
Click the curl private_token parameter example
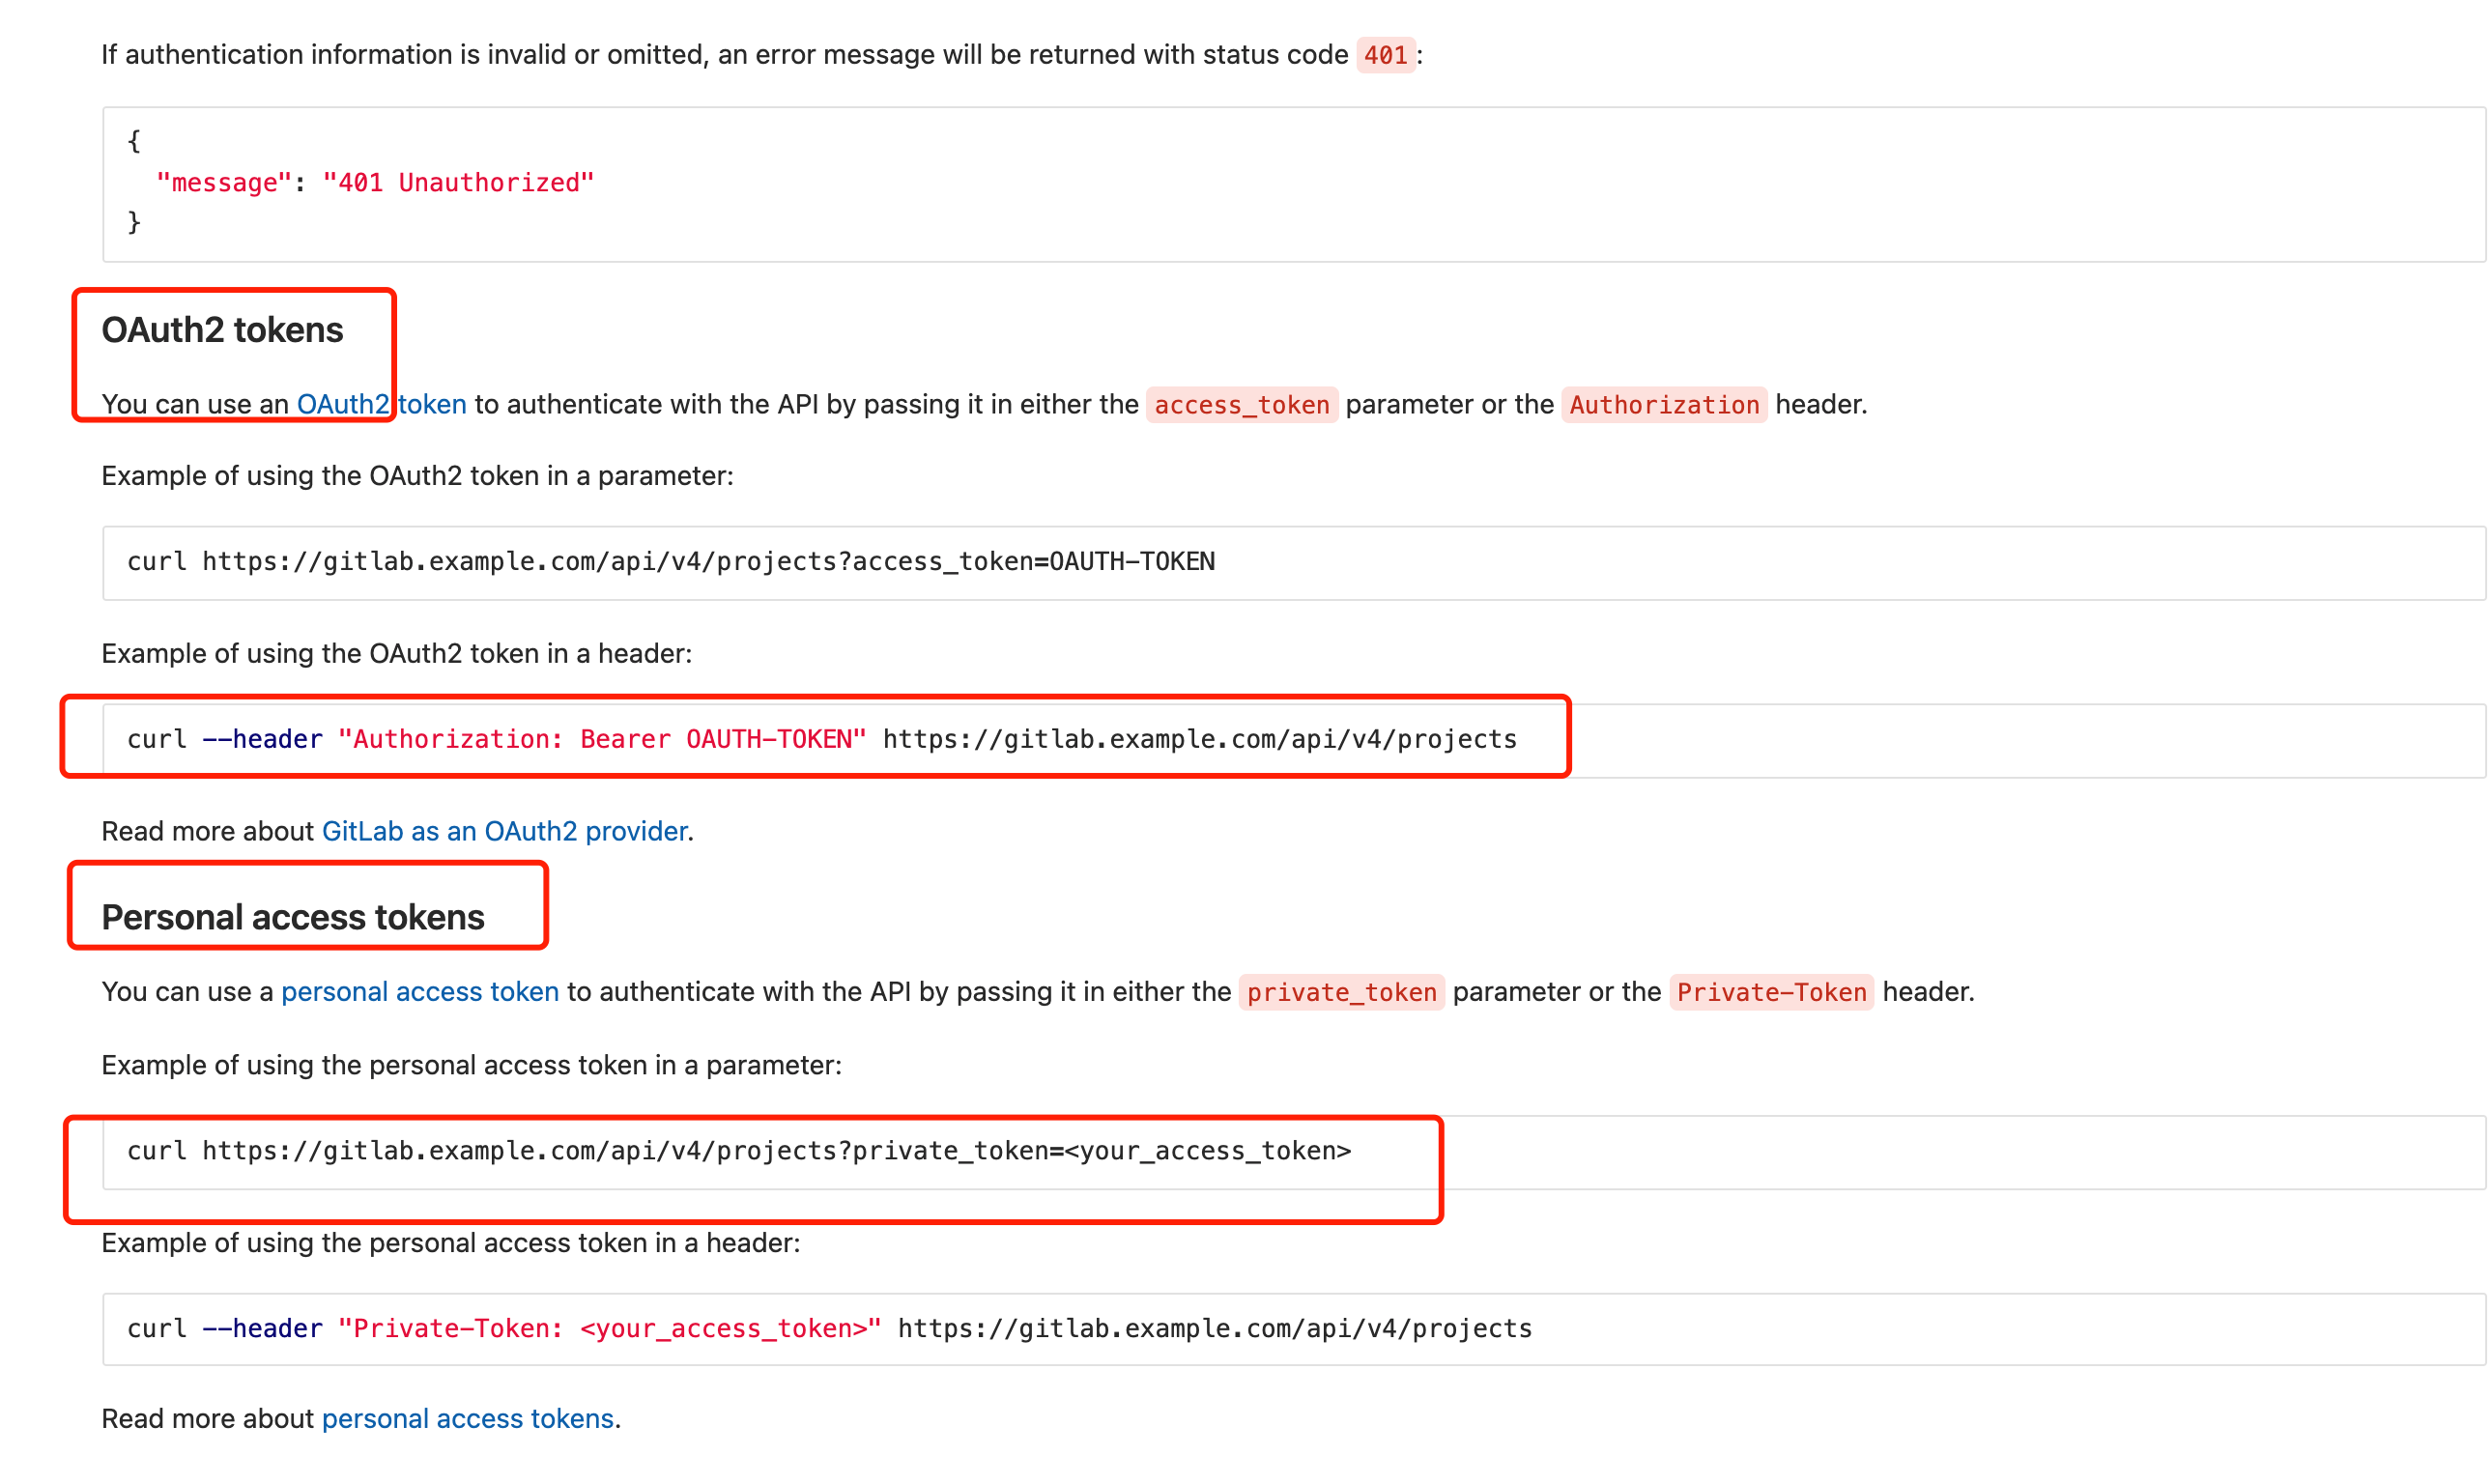739,1150
